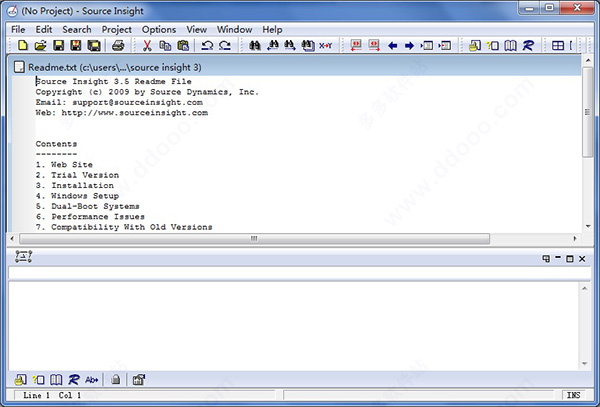Image resolution: width=600 pixels, height=407 pixels.
Task: Open Search with the plain binoculars icon
Action: [254, 46]
